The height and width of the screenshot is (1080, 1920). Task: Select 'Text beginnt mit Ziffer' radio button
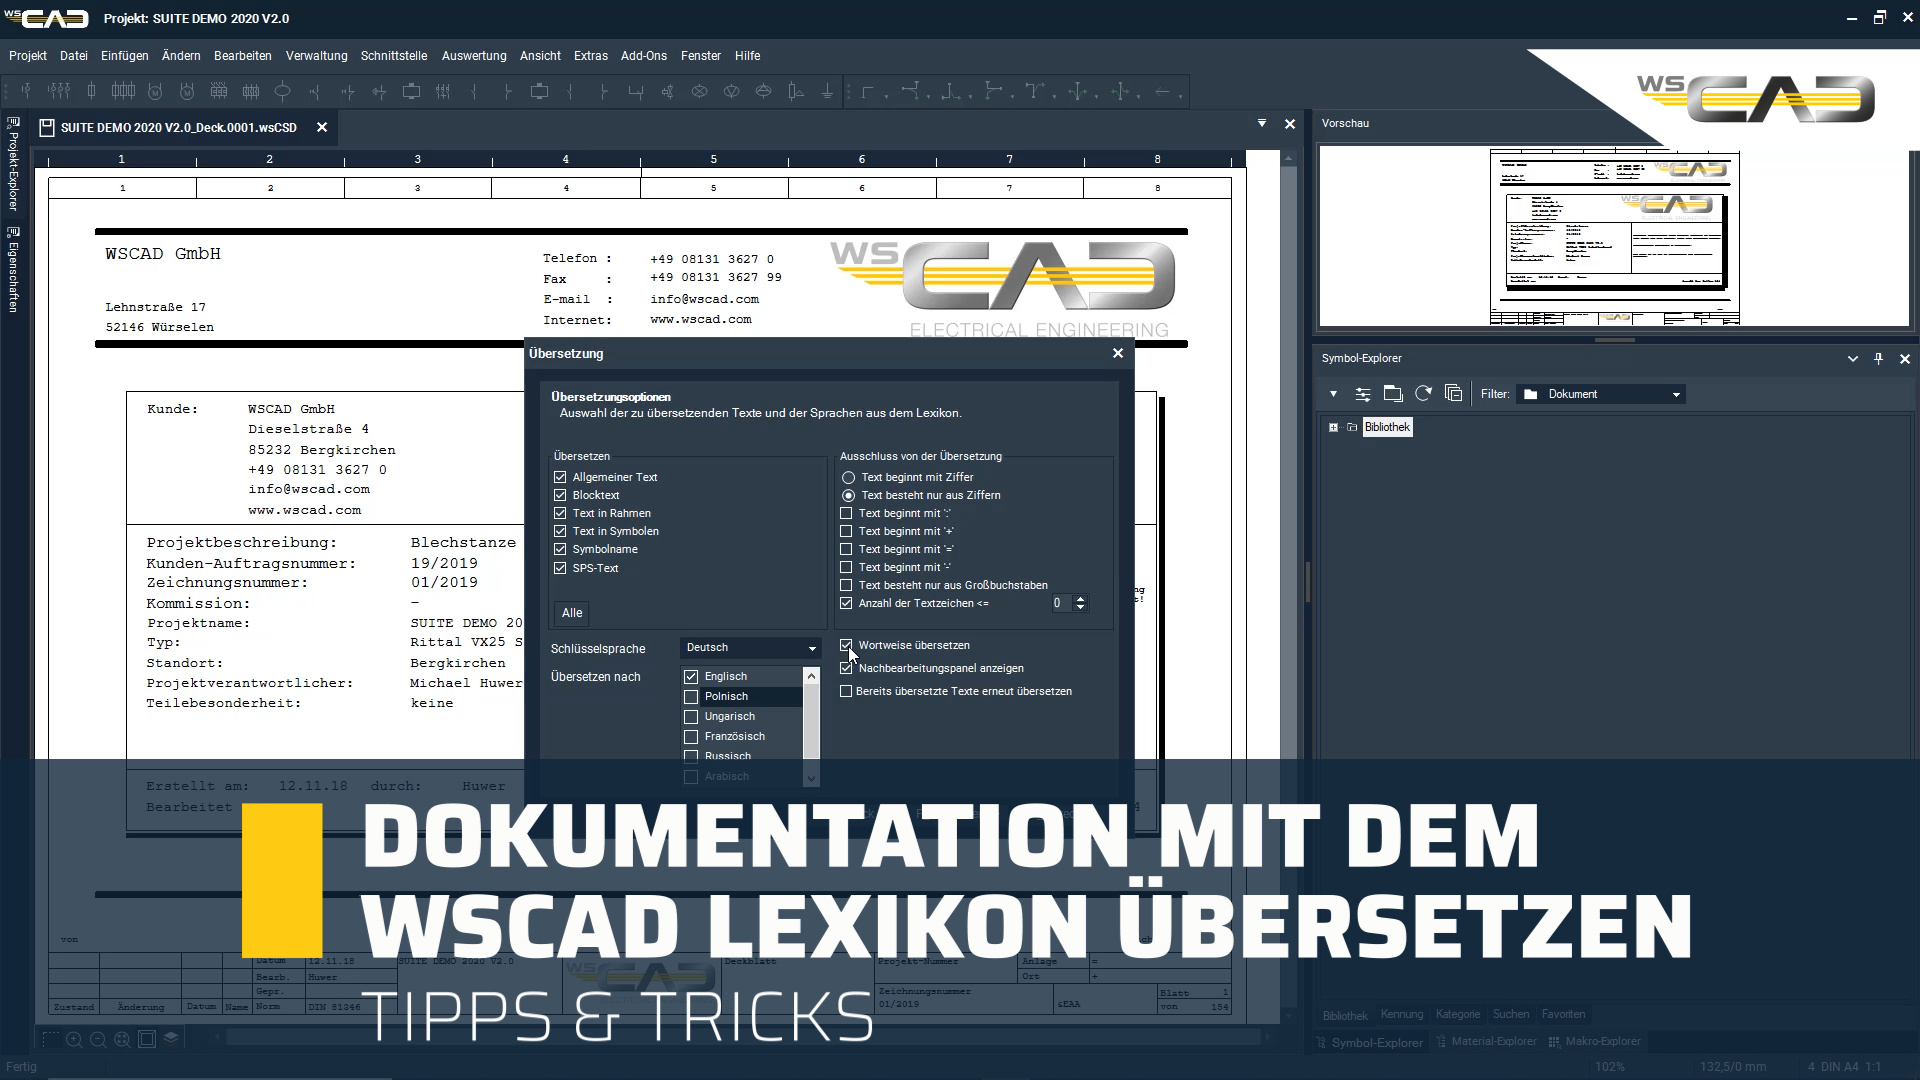pos(848,478)
